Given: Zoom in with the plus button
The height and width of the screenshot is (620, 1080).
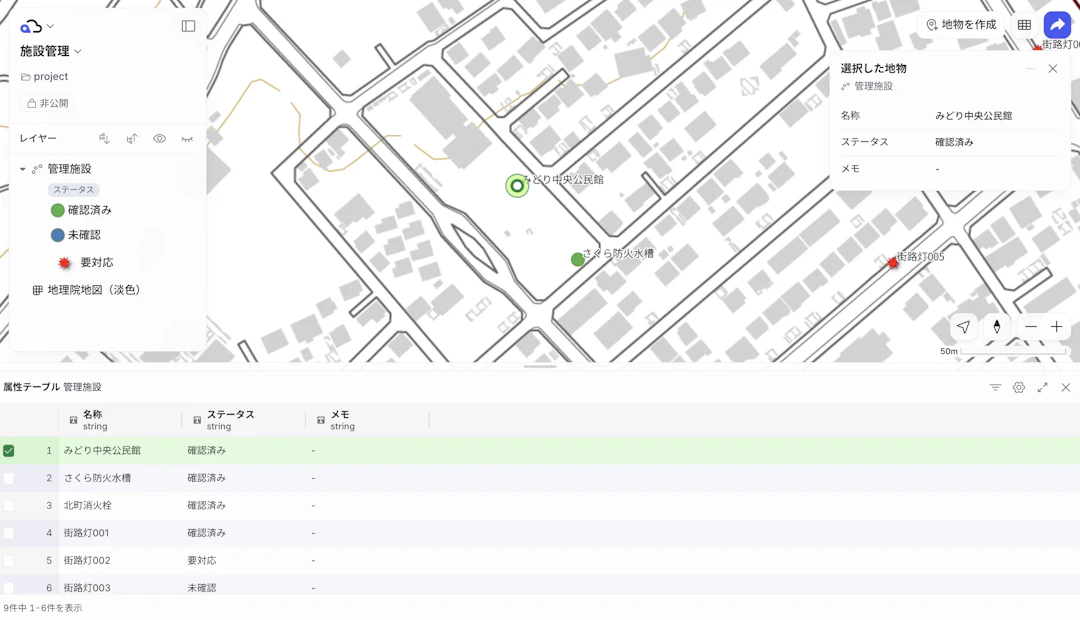Looking at the screenshot, I should (x=1057, y=327).
